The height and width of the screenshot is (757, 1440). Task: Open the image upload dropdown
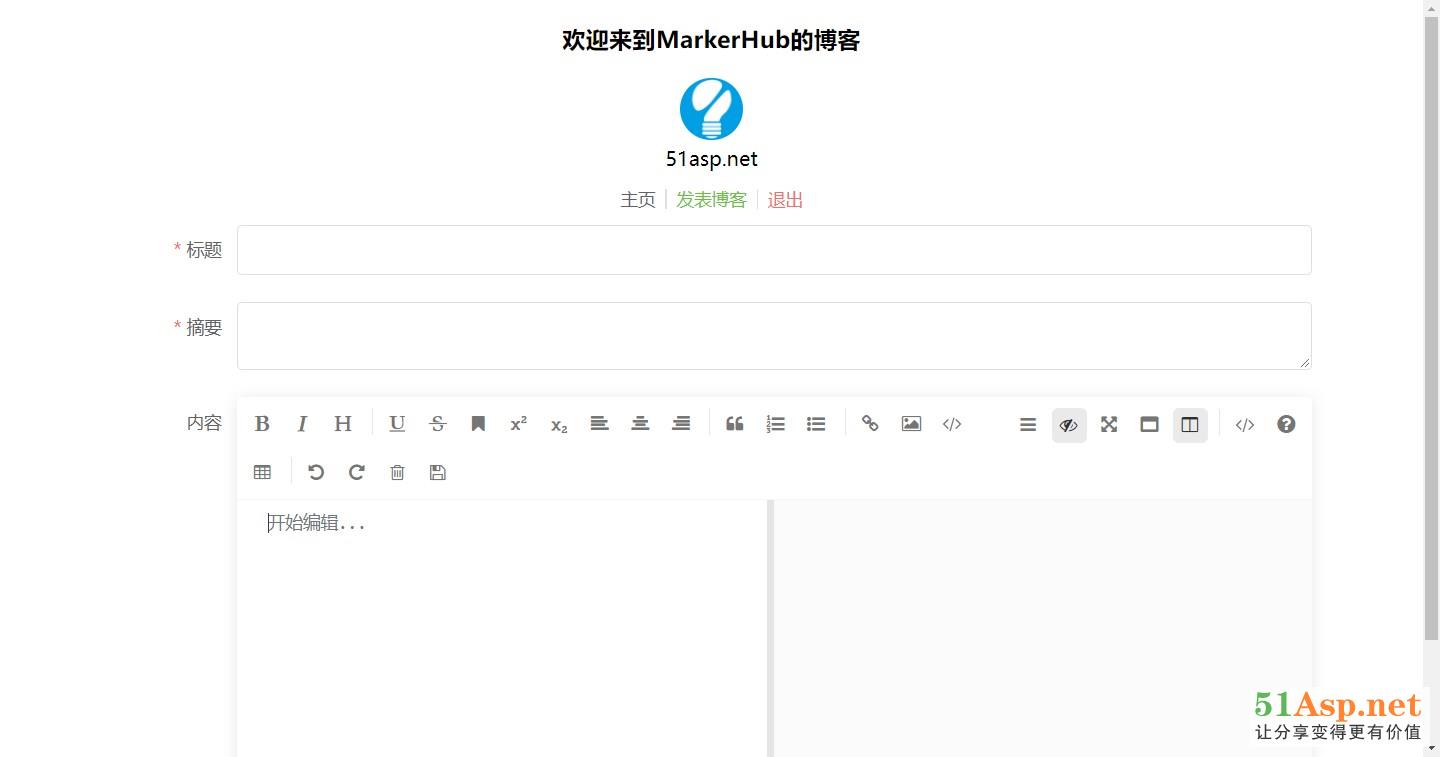(911, 424)
